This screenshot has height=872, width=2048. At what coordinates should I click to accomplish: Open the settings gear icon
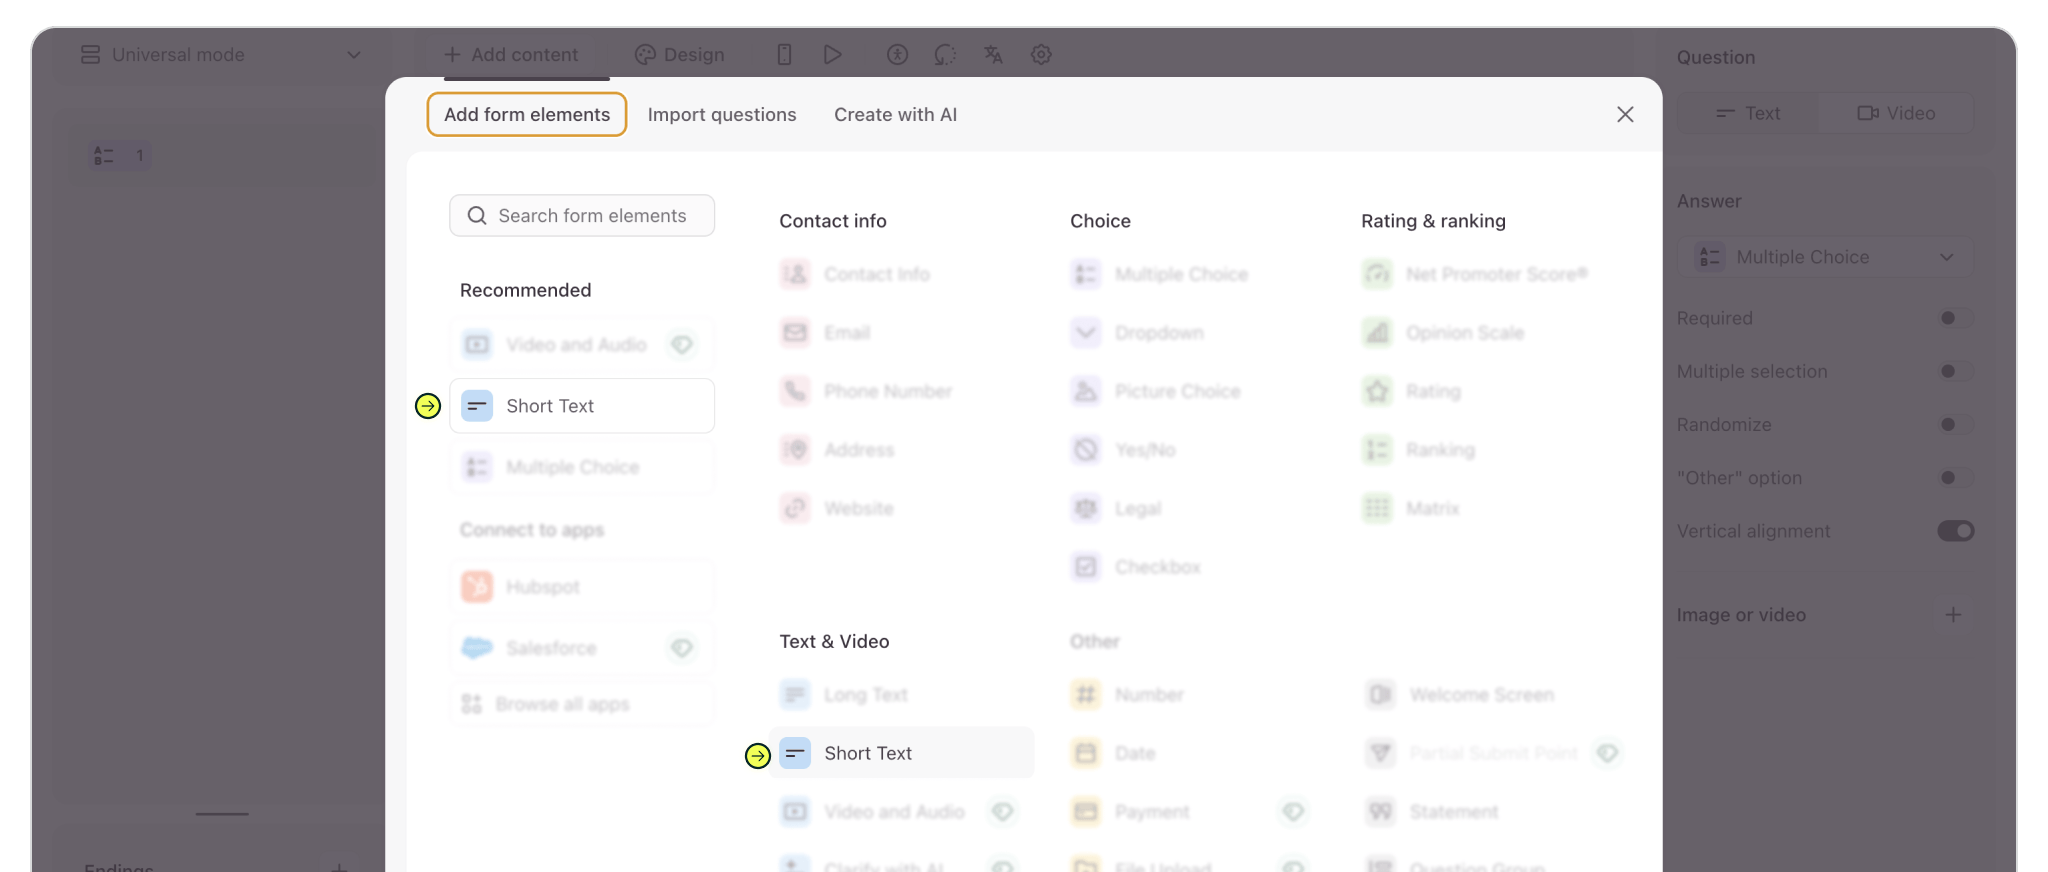pyautogui.click(x=1041, y=55)
